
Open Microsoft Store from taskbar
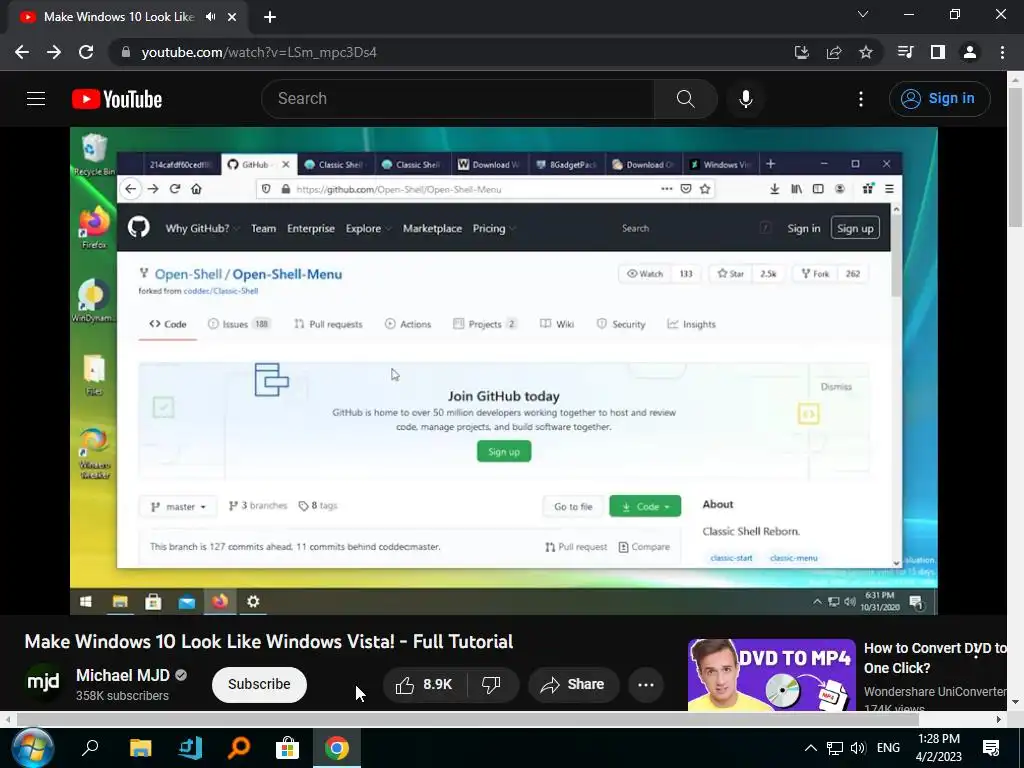287,748
